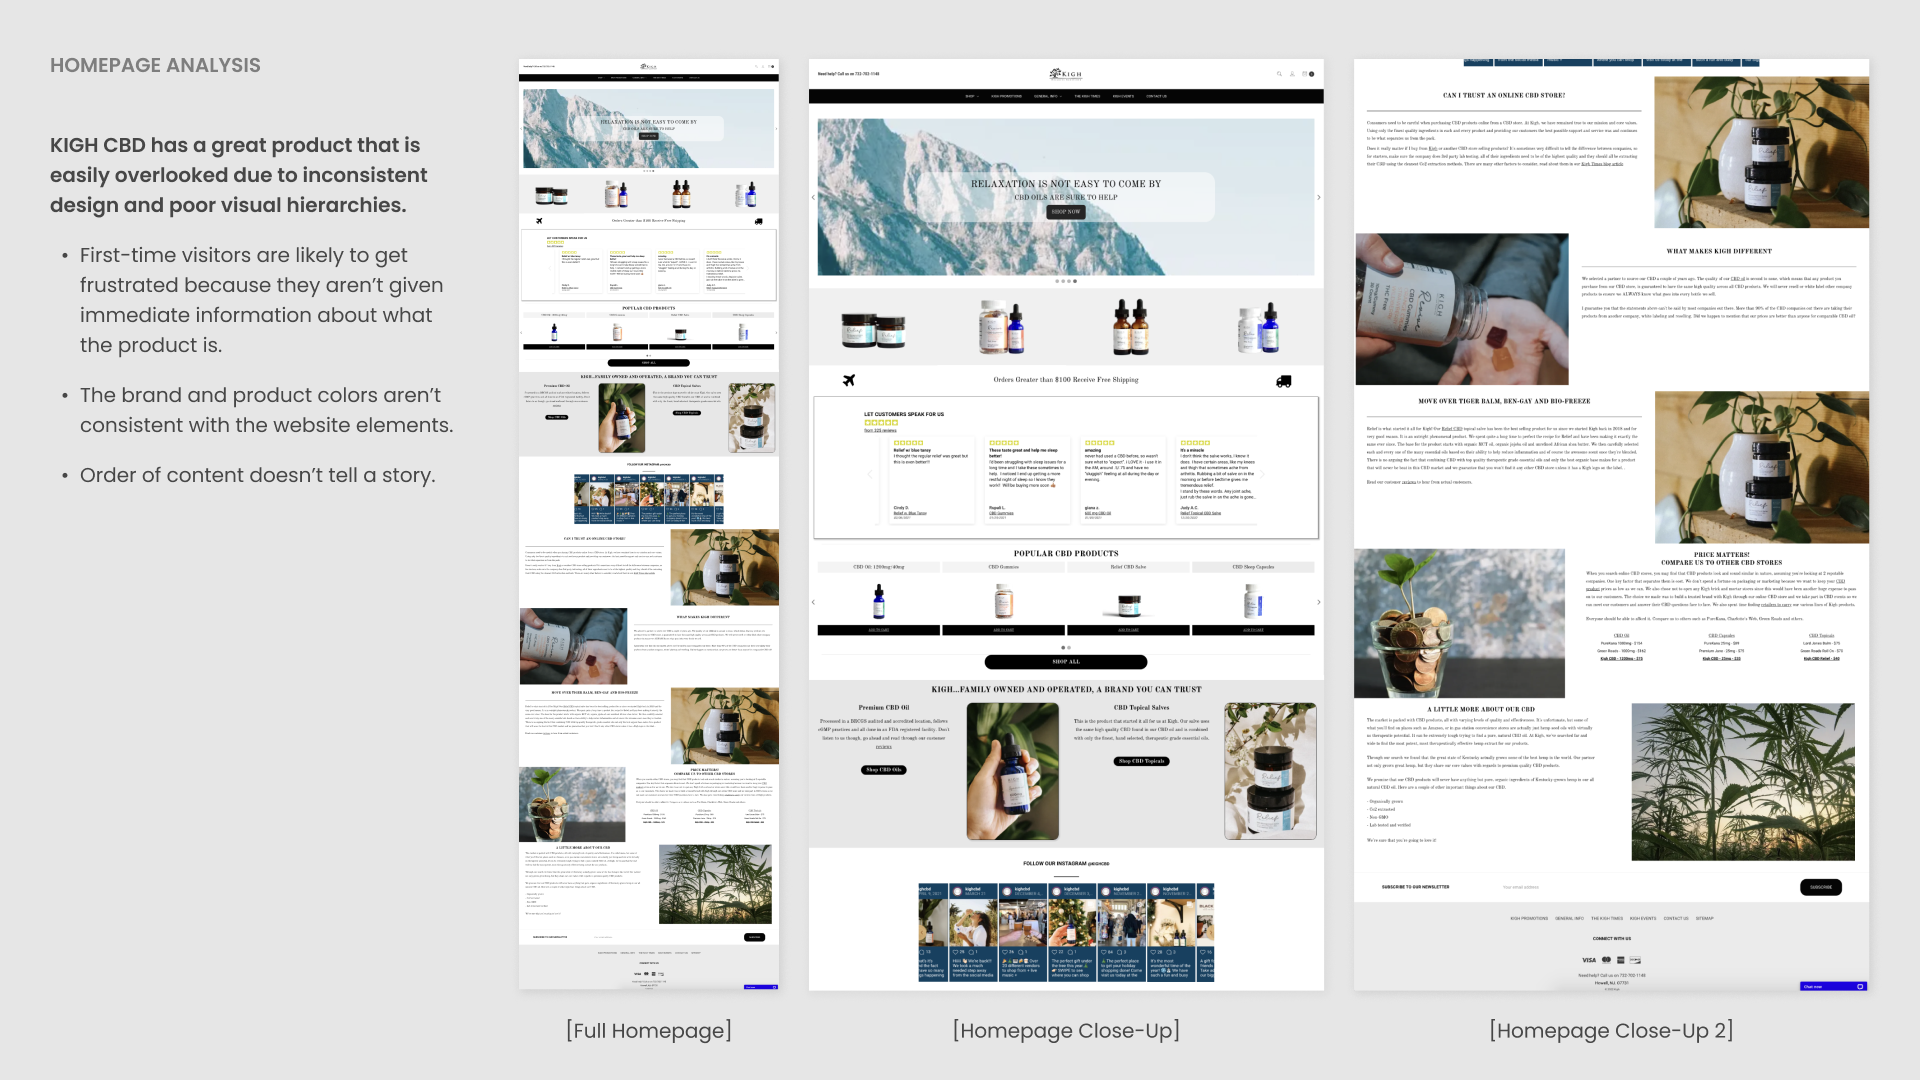This screenshot has width=1920, height=1080.
Task: Click the Mastercard payment icon in footer
Action: tap(1607, 960)
